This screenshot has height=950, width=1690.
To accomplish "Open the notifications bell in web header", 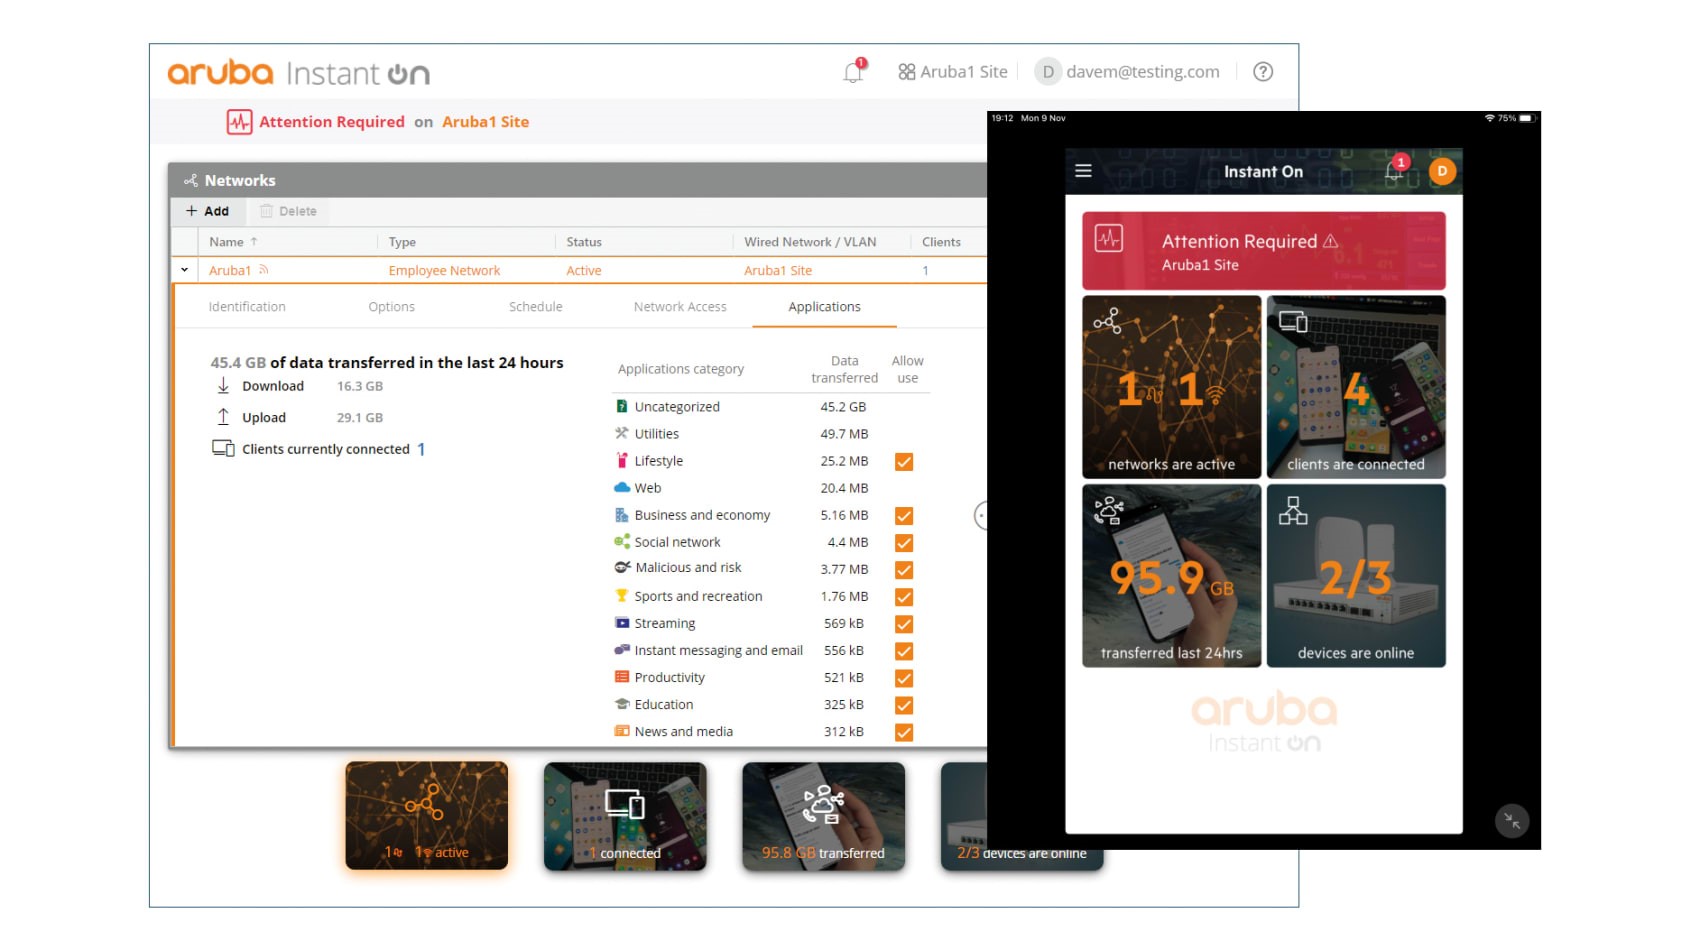I will [853, 72].
